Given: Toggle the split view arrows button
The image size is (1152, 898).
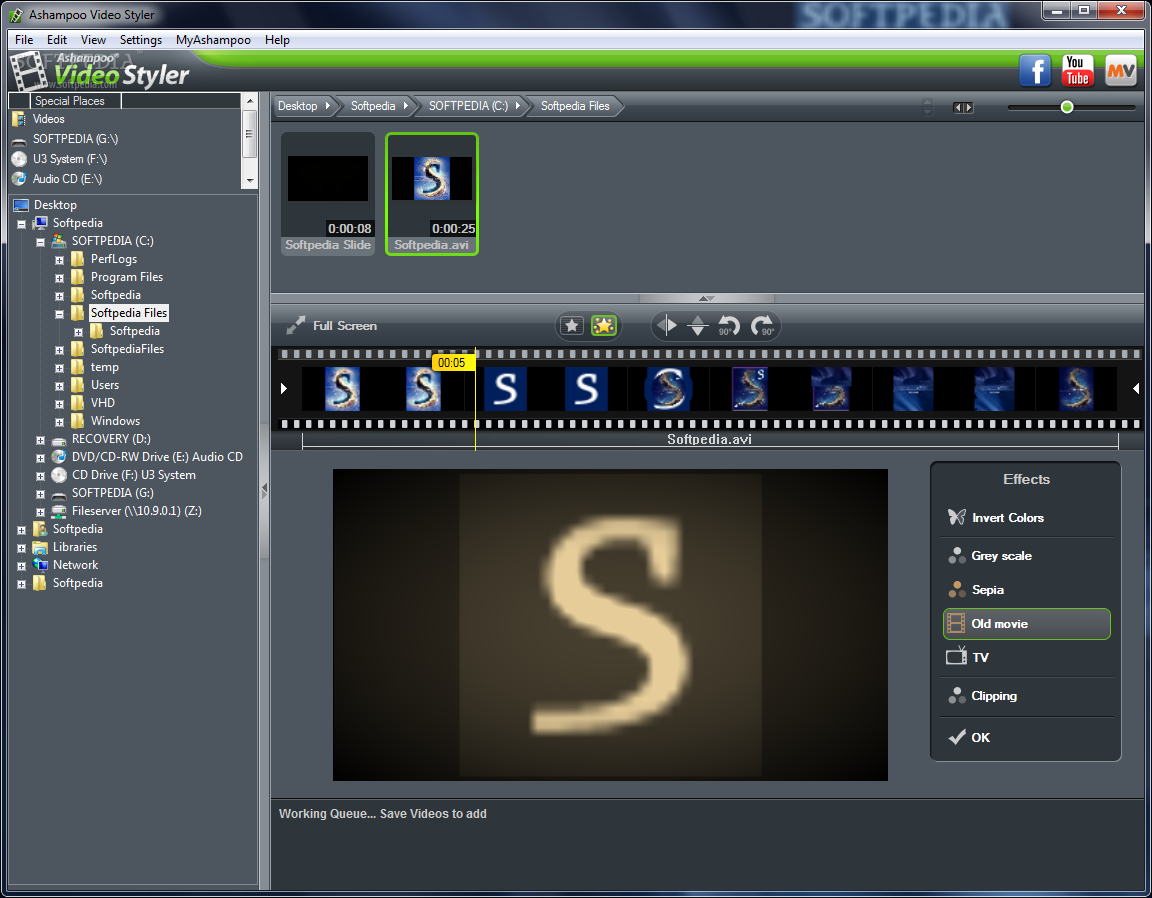Looking at the screenshot, I should pyautogui.click(x=962, y=107).
